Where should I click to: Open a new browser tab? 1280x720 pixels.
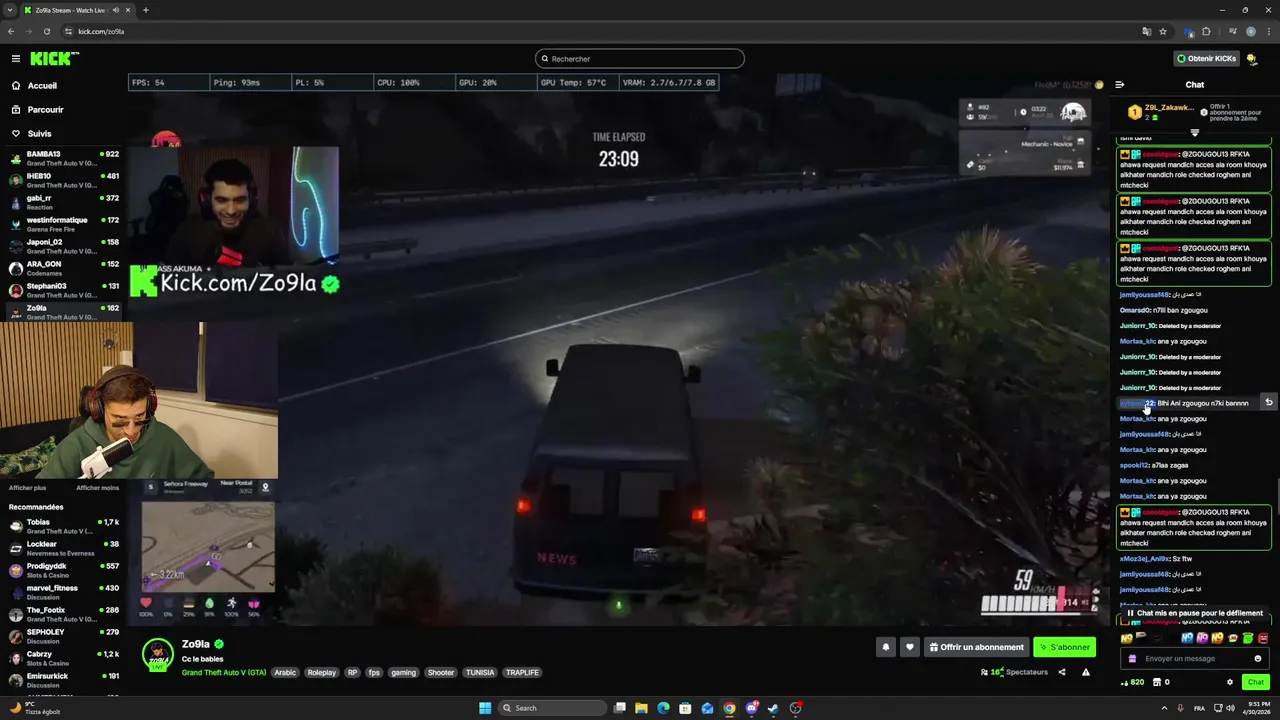tap(146, 10)
